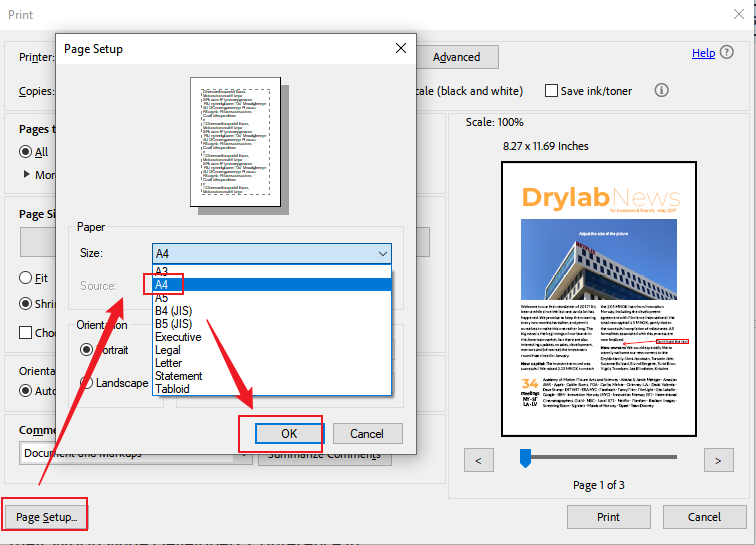Image resolution: width=756 pixels, height=545 pixels.
Task: Click the Save ink/toner info icon
Action: click(662, 90)
